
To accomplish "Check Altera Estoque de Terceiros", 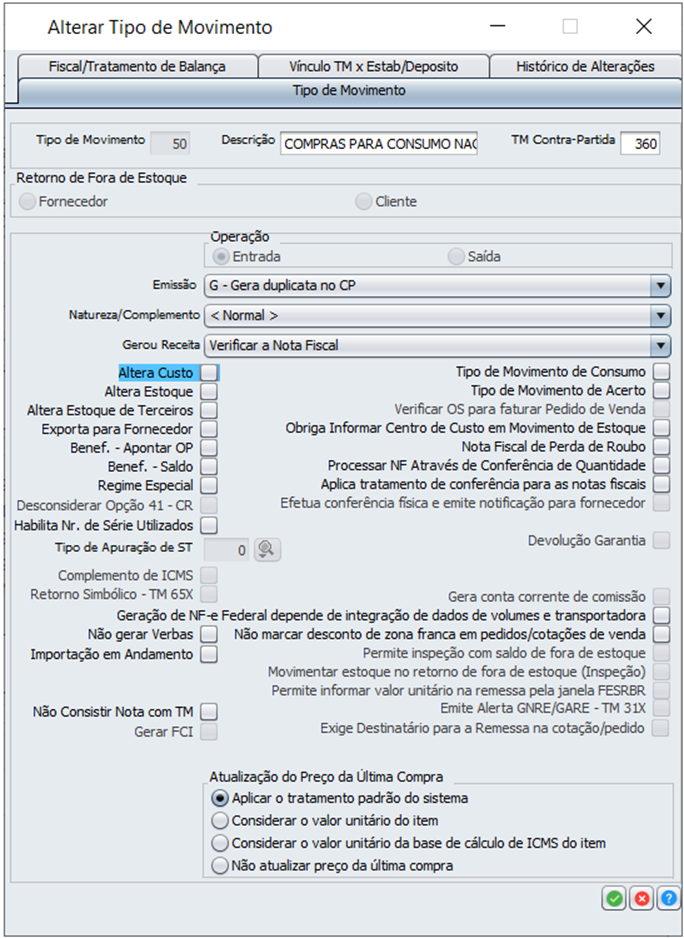I will pyautogui.click(x=209, y=410).
